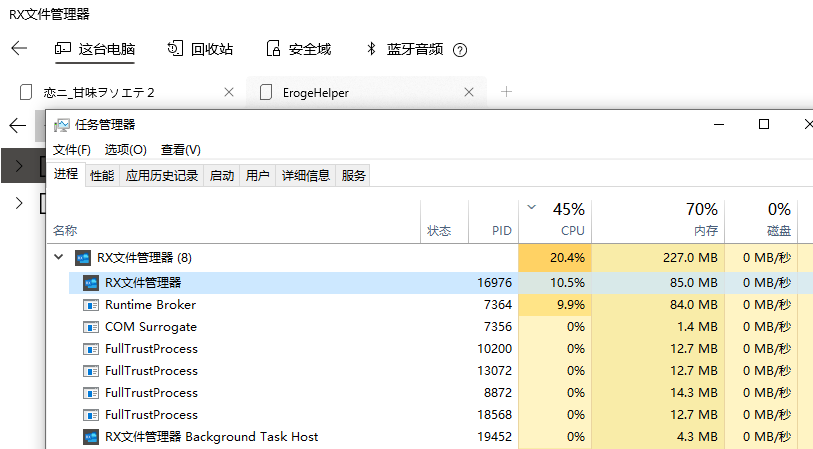The height and width of the screenshot is (449, 813).
Task: Switch to ErogeHelper file tab
Action: click(x=367, y=93)
